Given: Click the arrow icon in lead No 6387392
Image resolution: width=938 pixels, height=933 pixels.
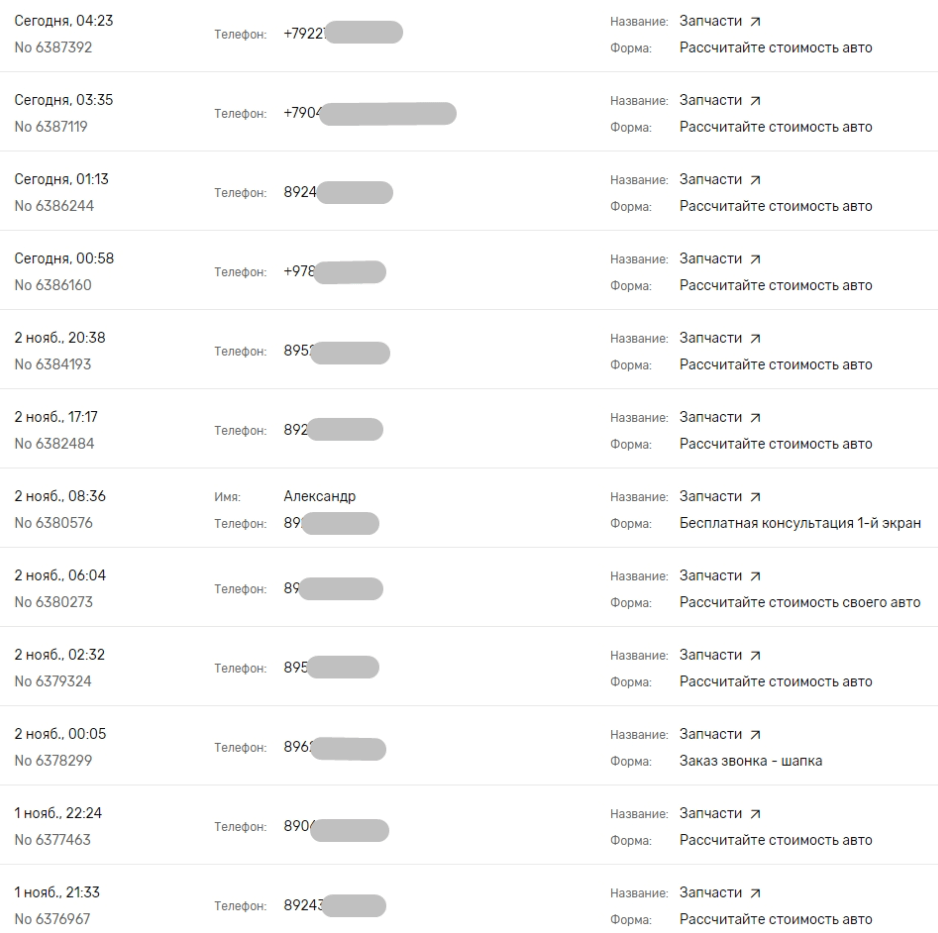Looking at the screenshot, I should (x=754, y=21).
